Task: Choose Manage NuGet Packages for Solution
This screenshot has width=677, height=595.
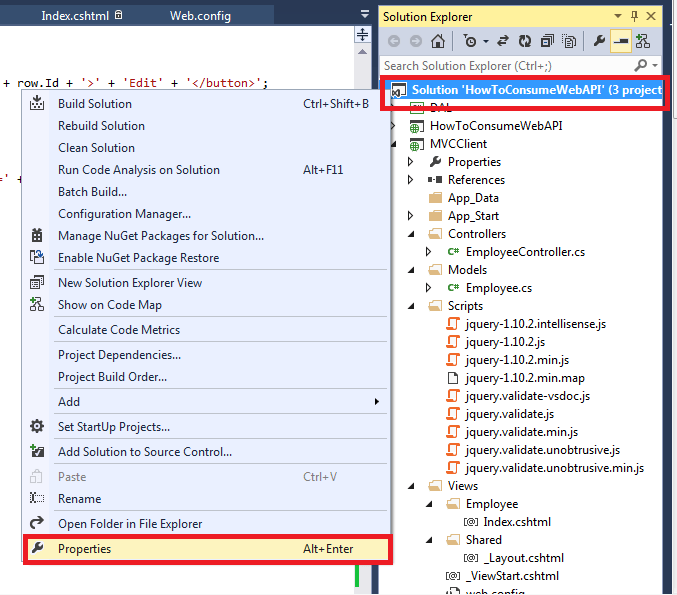Action: (x=206, y=236)
